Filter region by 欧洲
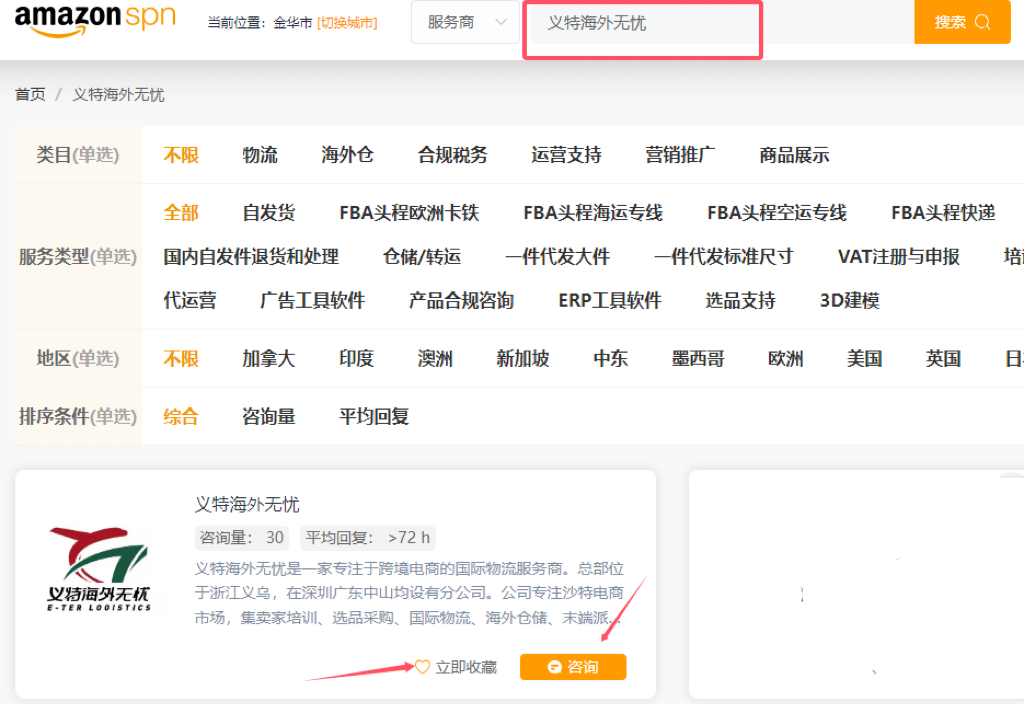1024x704 pixels. coord(786,359)
